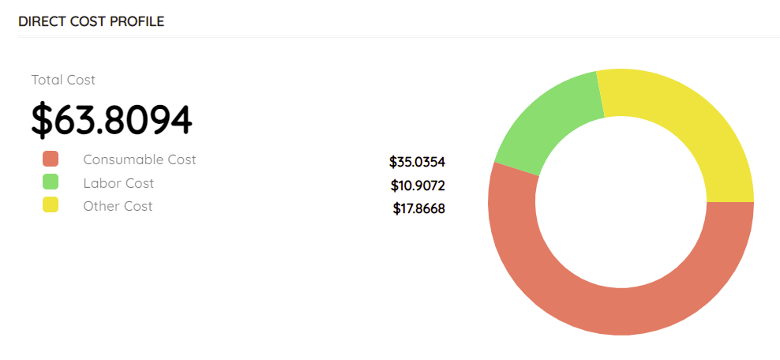Screen dimensions: 780x360
Task: Click the white center of the donut chart
Action: (621, 202)
